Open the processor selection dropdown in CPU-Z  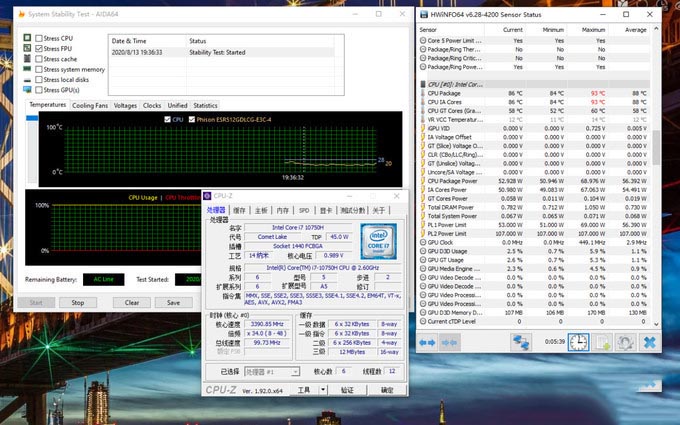295,372
